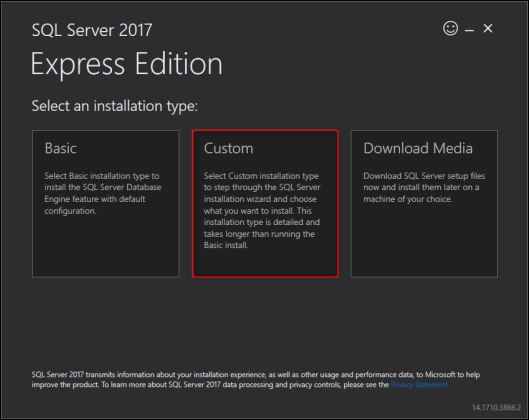Click the version number 14.1710.3866.2
This screenshot has width=529, height=420.
[496, 408]
